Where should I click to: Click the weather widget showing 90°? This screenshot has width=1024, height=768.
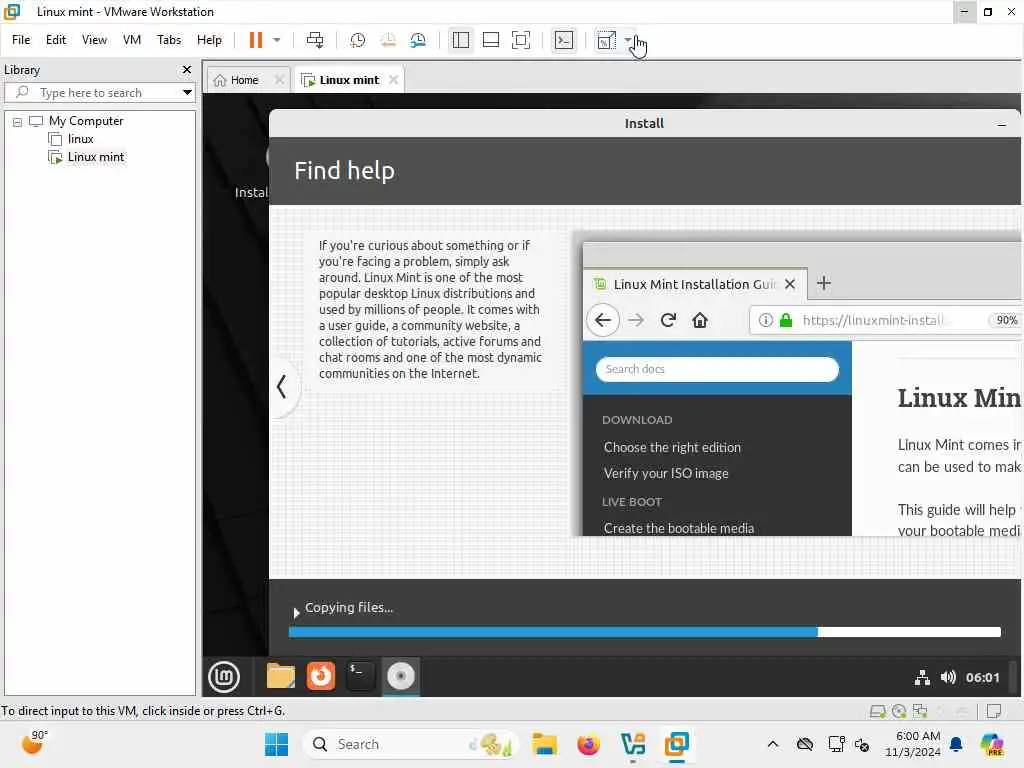click(35, 743)
